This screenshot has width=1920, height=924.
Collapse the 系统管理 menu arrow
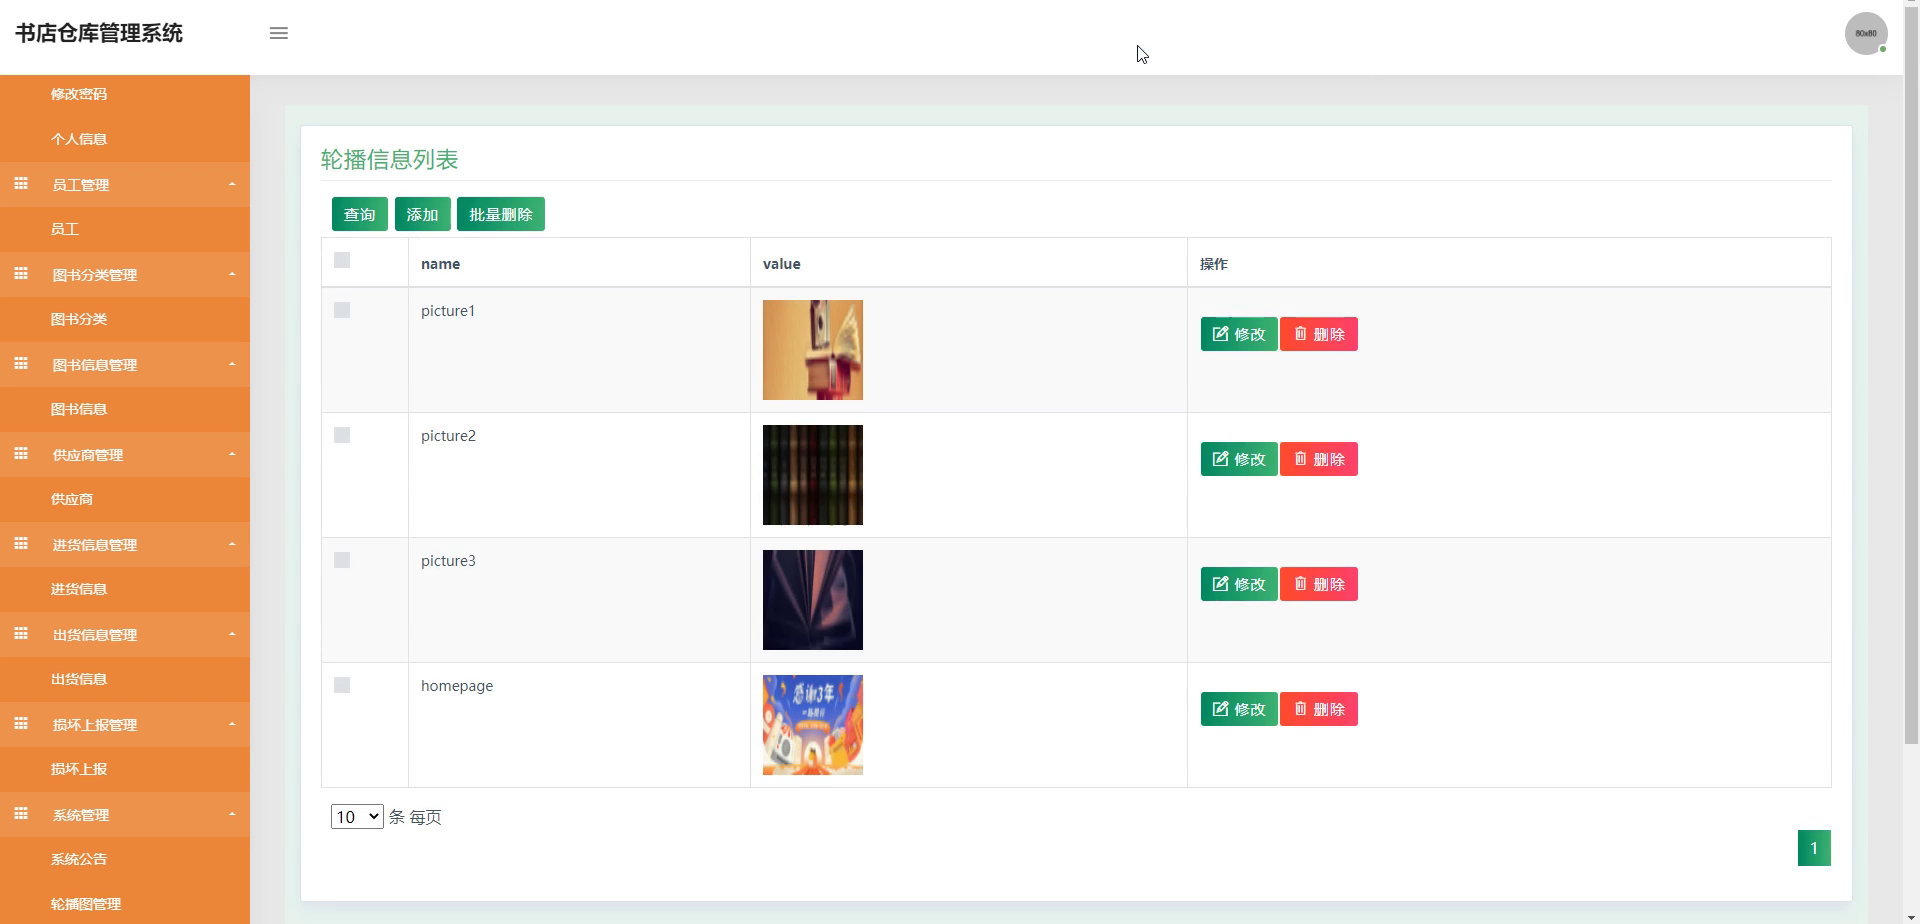232,814
